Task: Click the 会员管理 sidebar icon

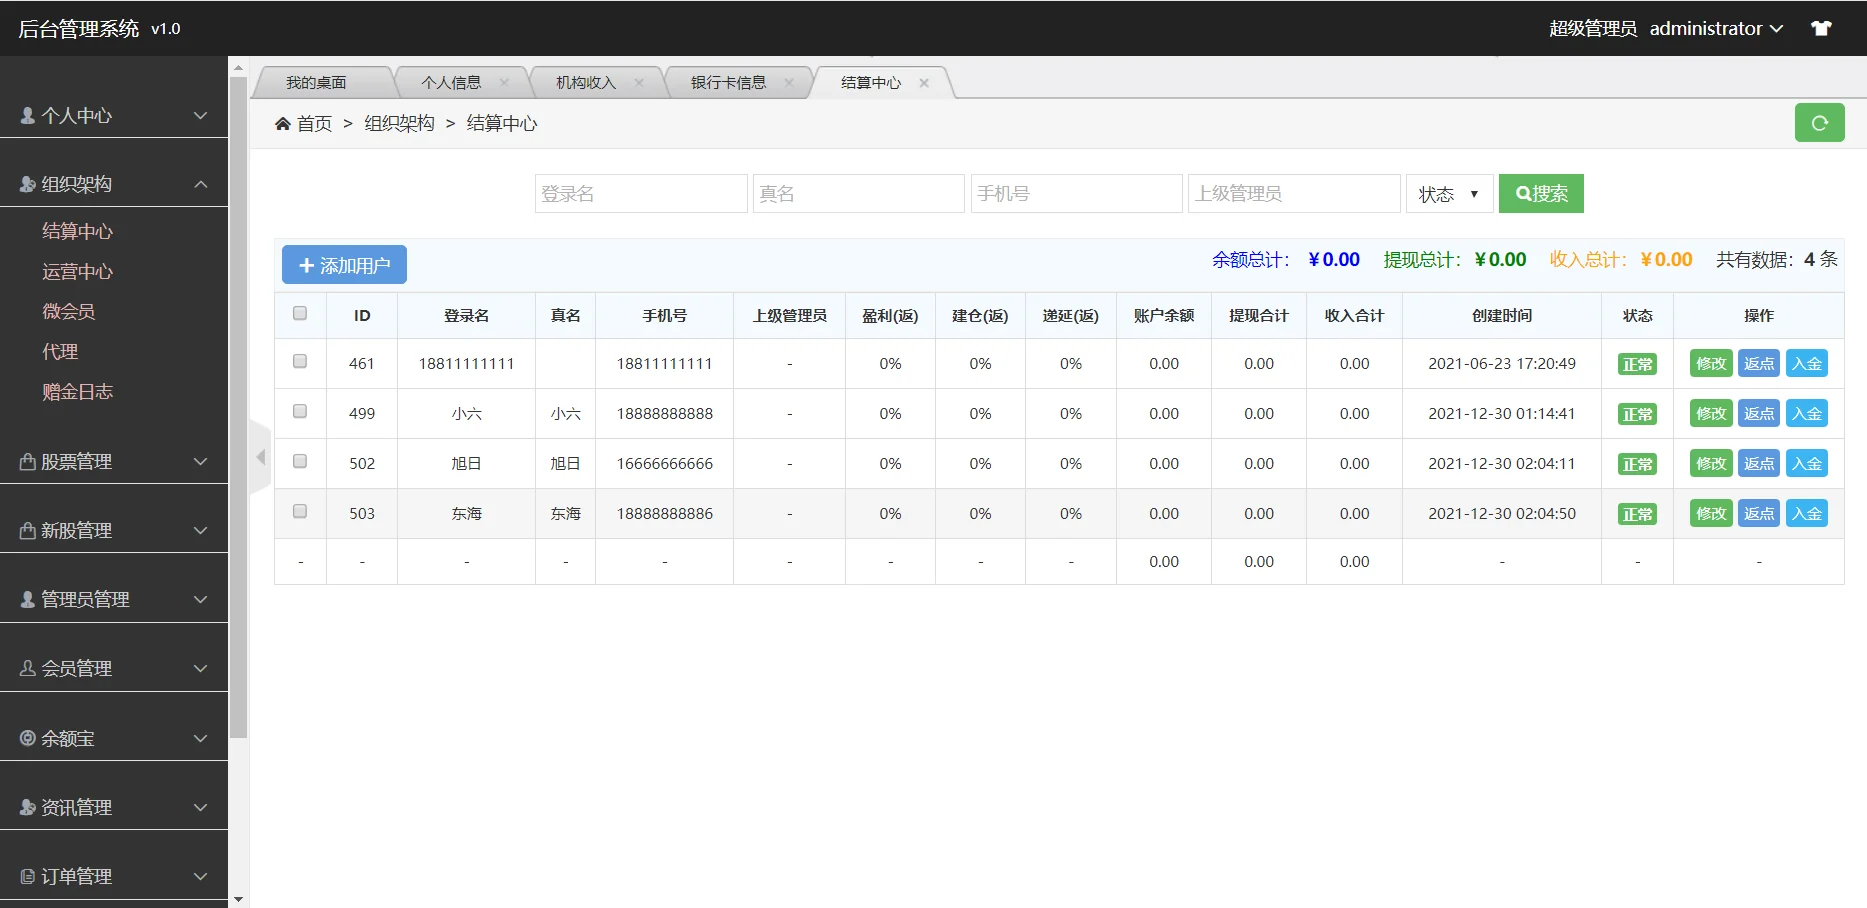Action: coord(25,668)
